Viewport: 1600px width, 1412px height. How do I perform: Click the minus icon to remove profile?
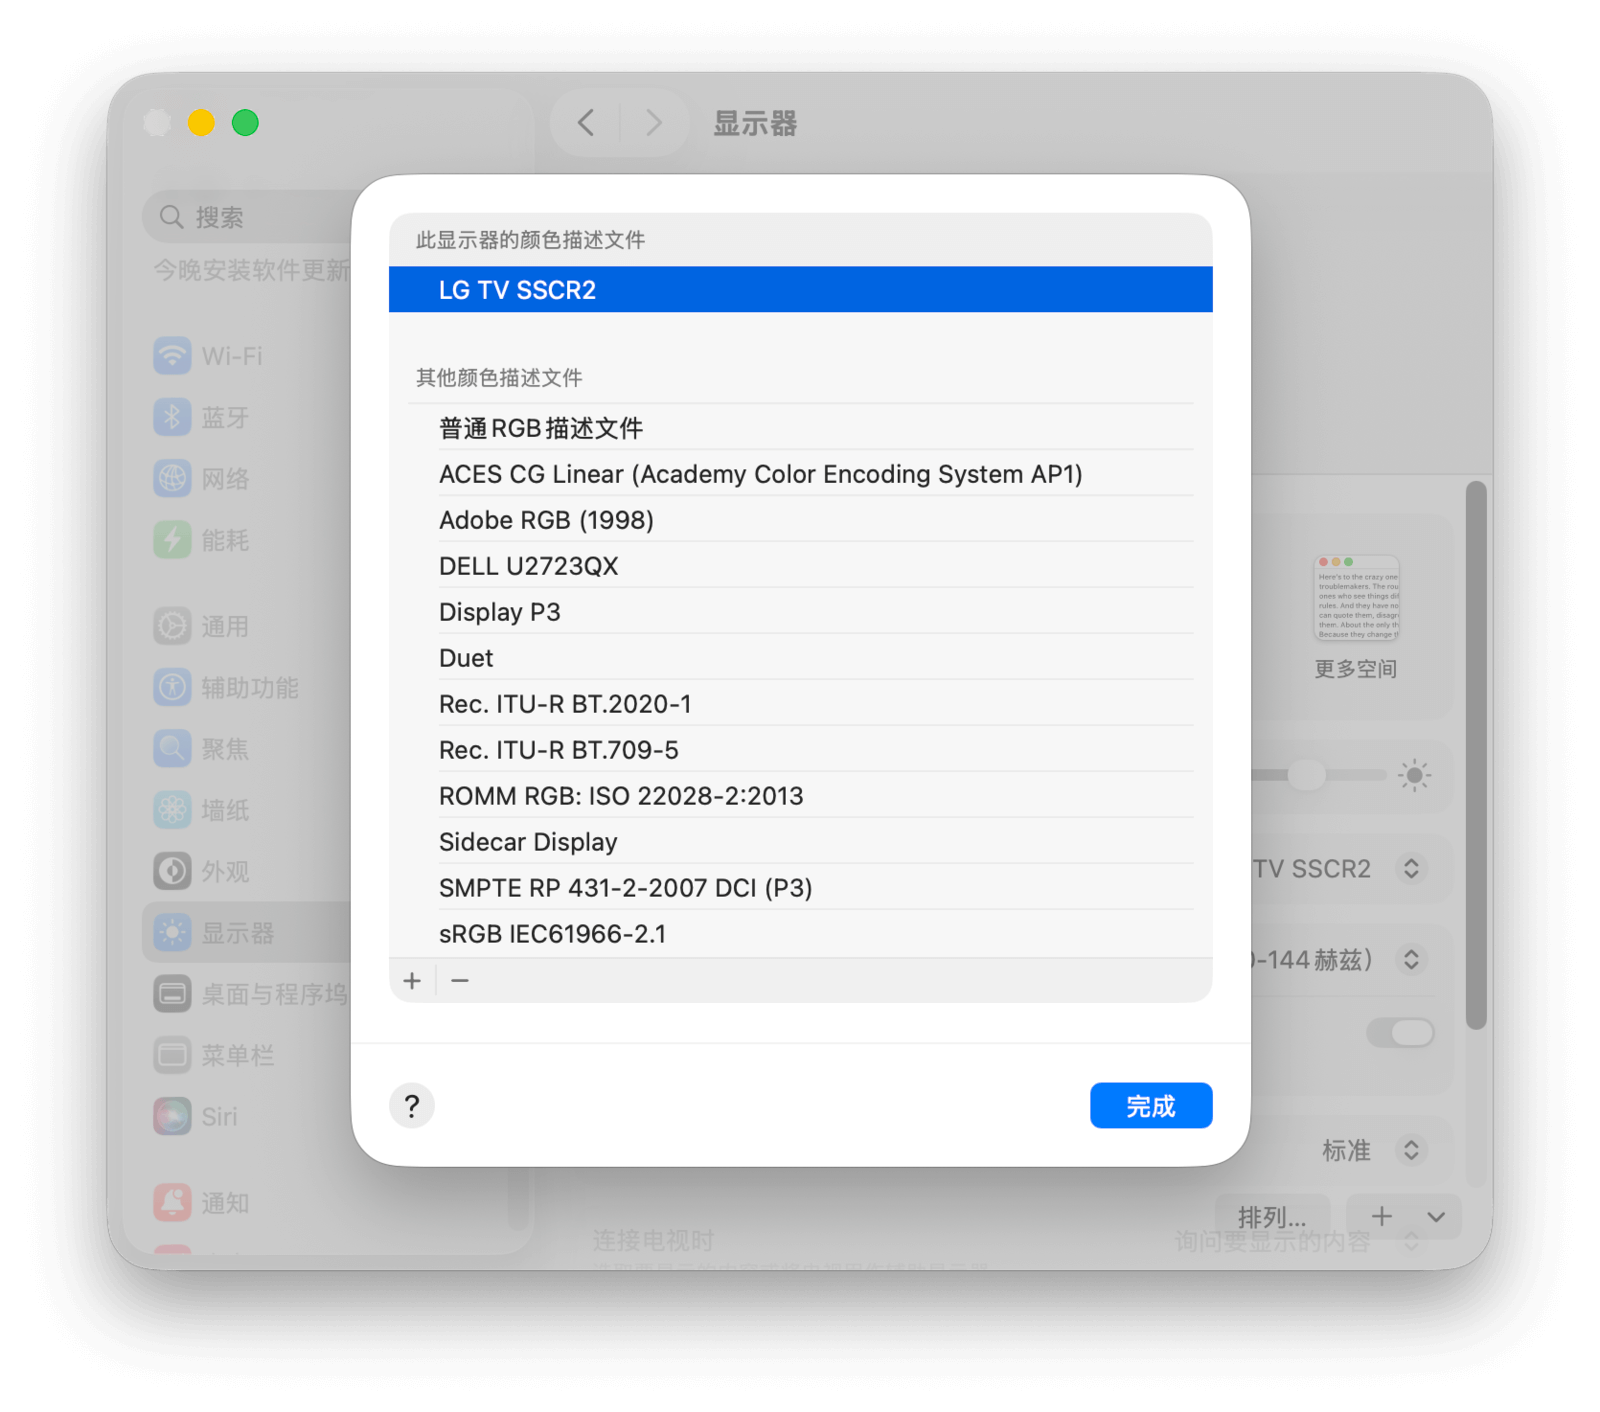coord(460,981)
